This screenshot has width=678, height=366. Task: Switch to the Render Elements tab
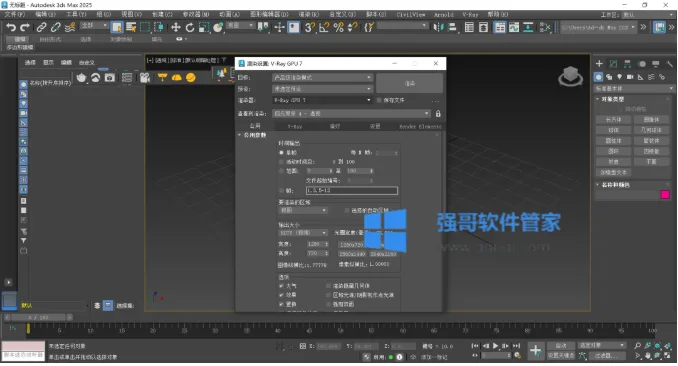[419, 126]
